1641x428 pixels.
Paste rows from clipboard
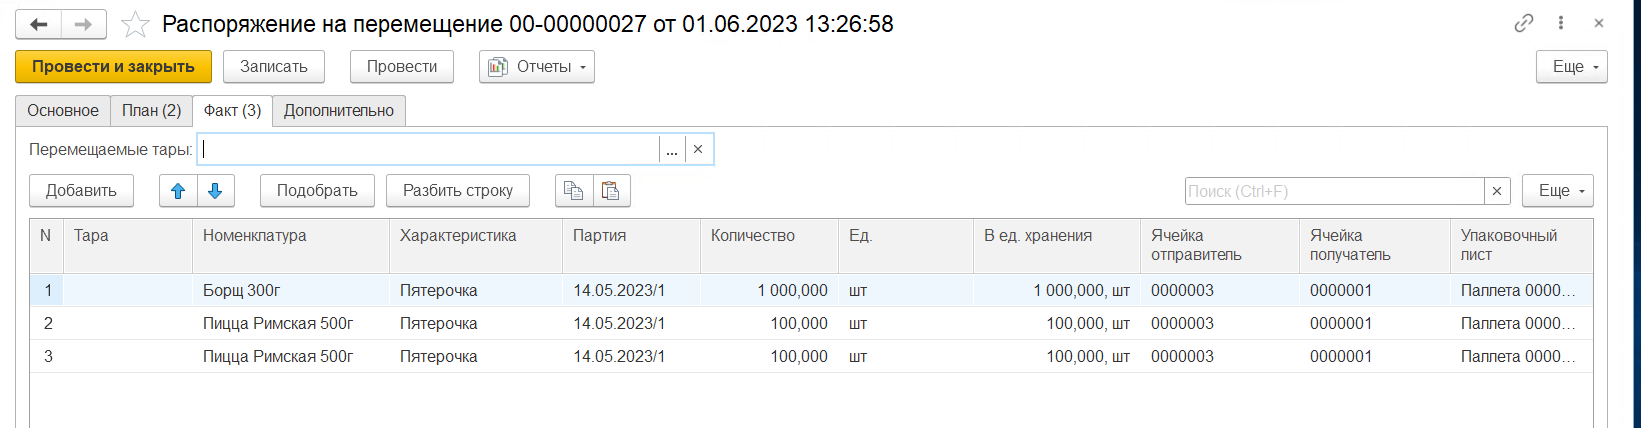pyautogui.click(x=611, y=191)
